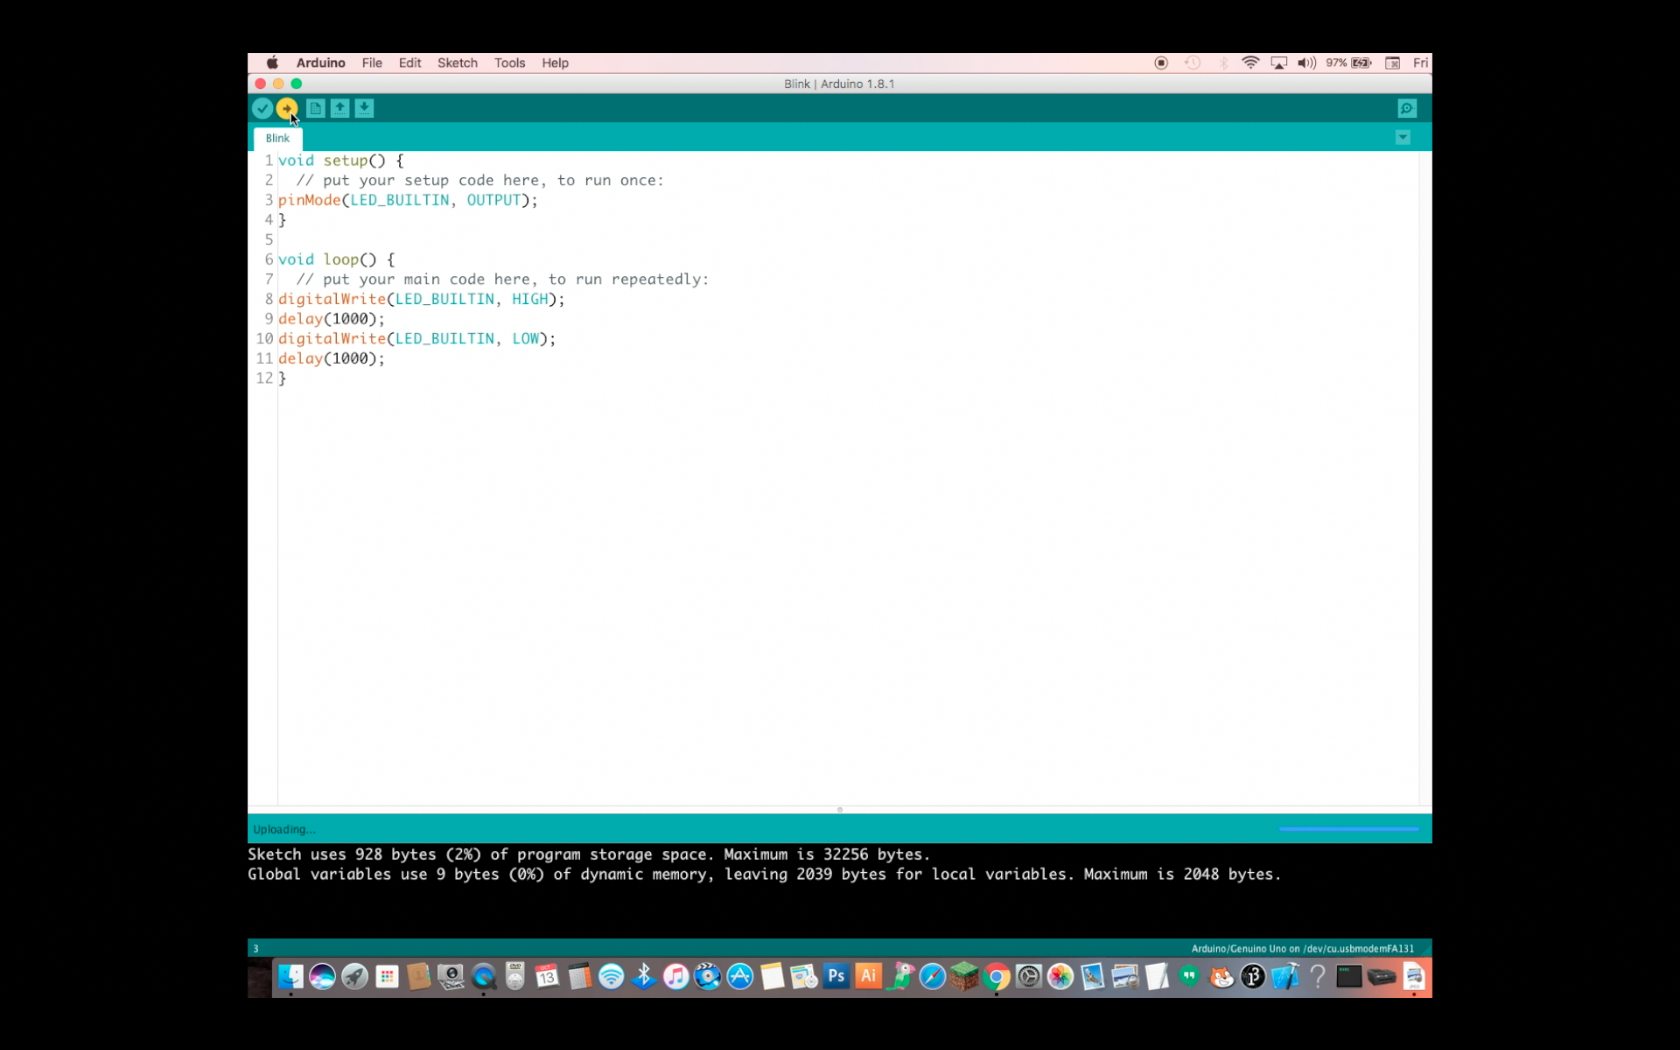
Task: Click the board and port status text
Action: (1302, 949)
